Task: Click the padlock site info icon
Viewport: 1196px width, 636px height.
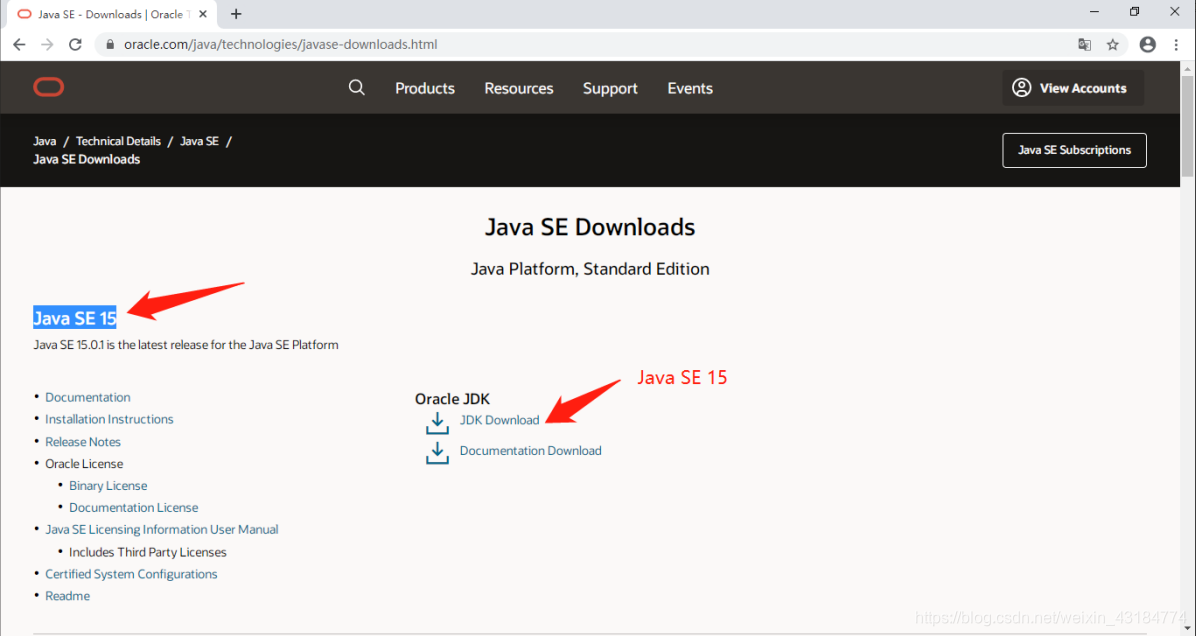Action: [x=110, y=44]
